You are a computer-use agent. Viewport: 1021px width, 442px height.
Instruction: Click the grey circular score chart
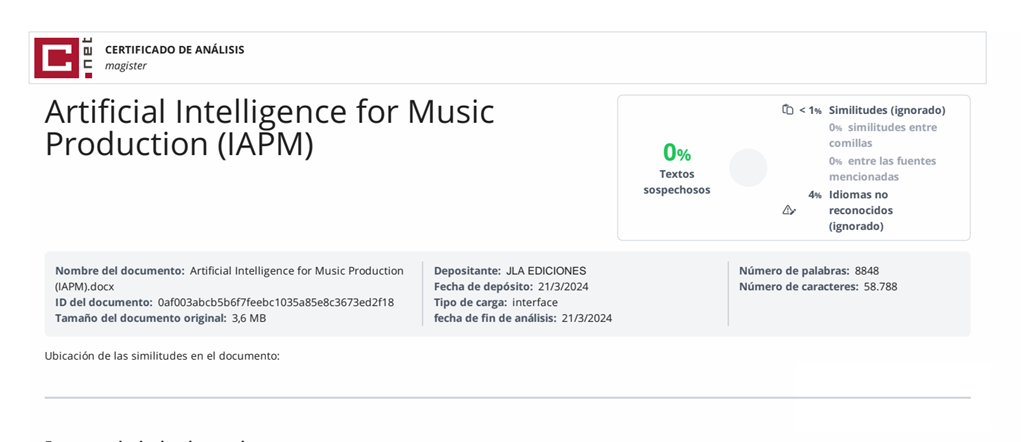pos(748,168)
